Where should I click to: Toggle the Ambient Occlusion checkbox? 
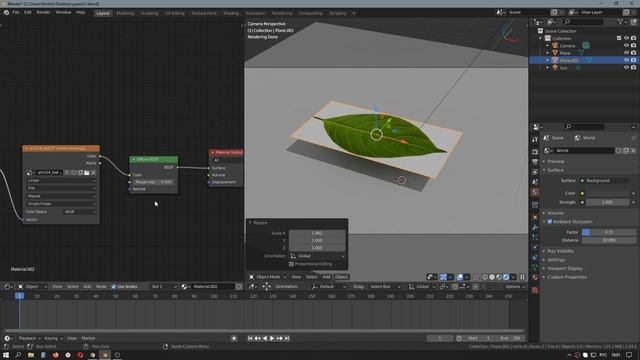coord(549,222)
